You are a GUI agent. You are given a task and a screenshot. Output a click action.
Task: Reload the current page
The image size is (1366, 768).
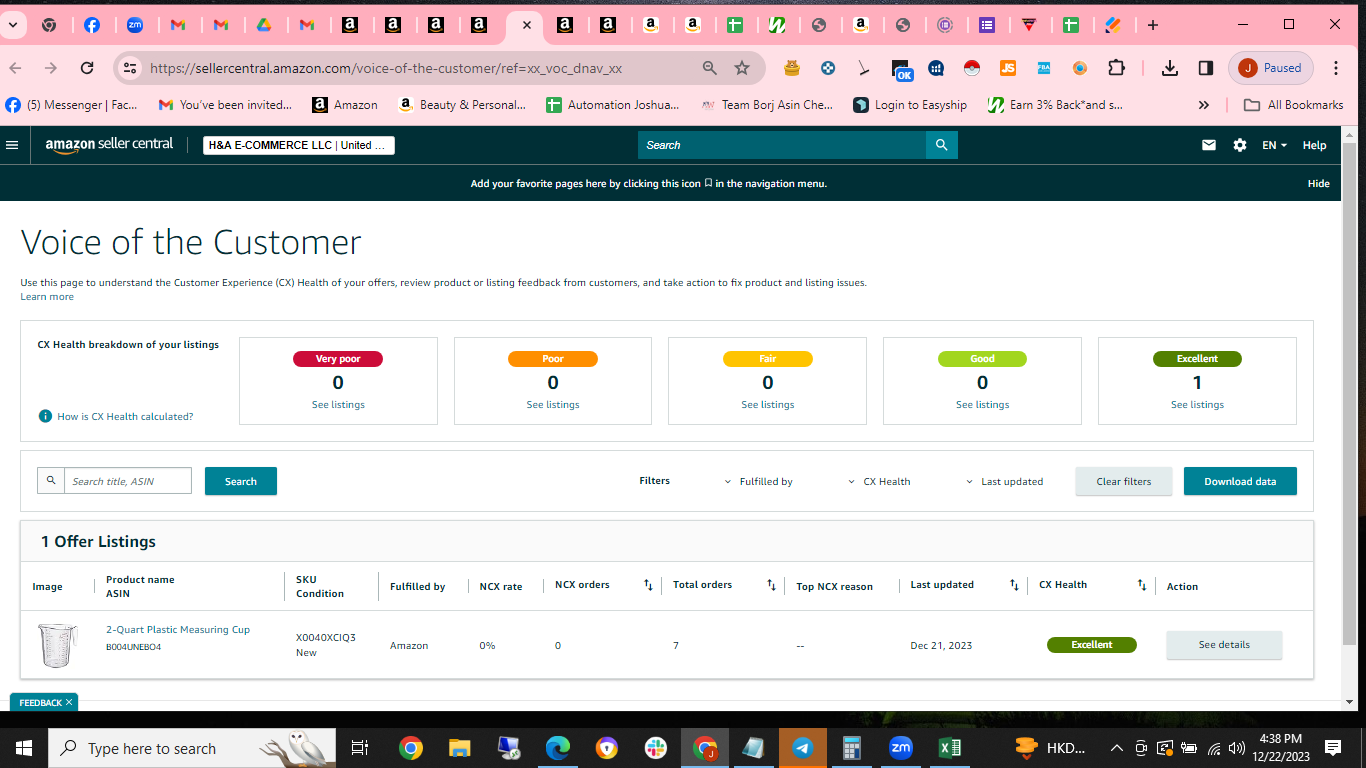point(87,68)
